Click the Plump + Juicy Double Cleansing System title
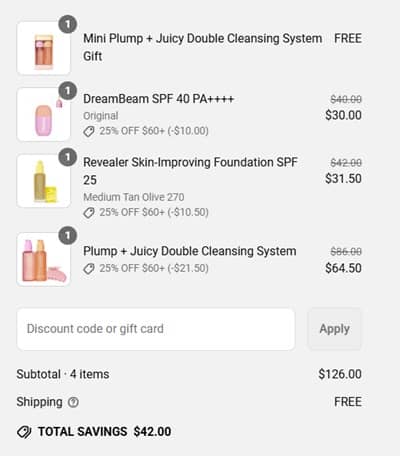 click(190, 251)
